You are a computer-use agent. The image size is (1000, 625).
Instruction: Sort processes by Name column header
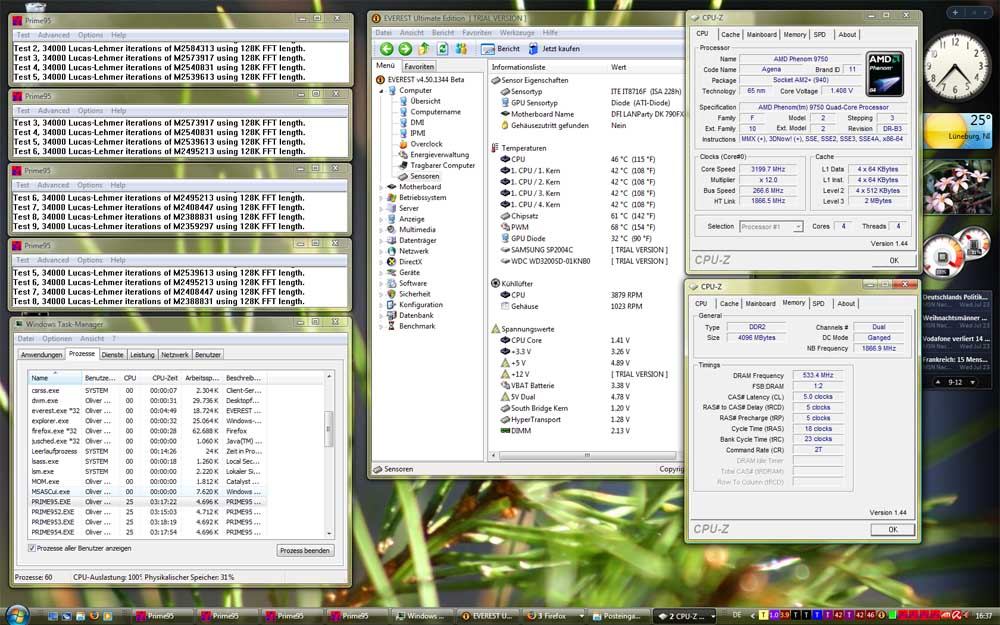[55, 378]
